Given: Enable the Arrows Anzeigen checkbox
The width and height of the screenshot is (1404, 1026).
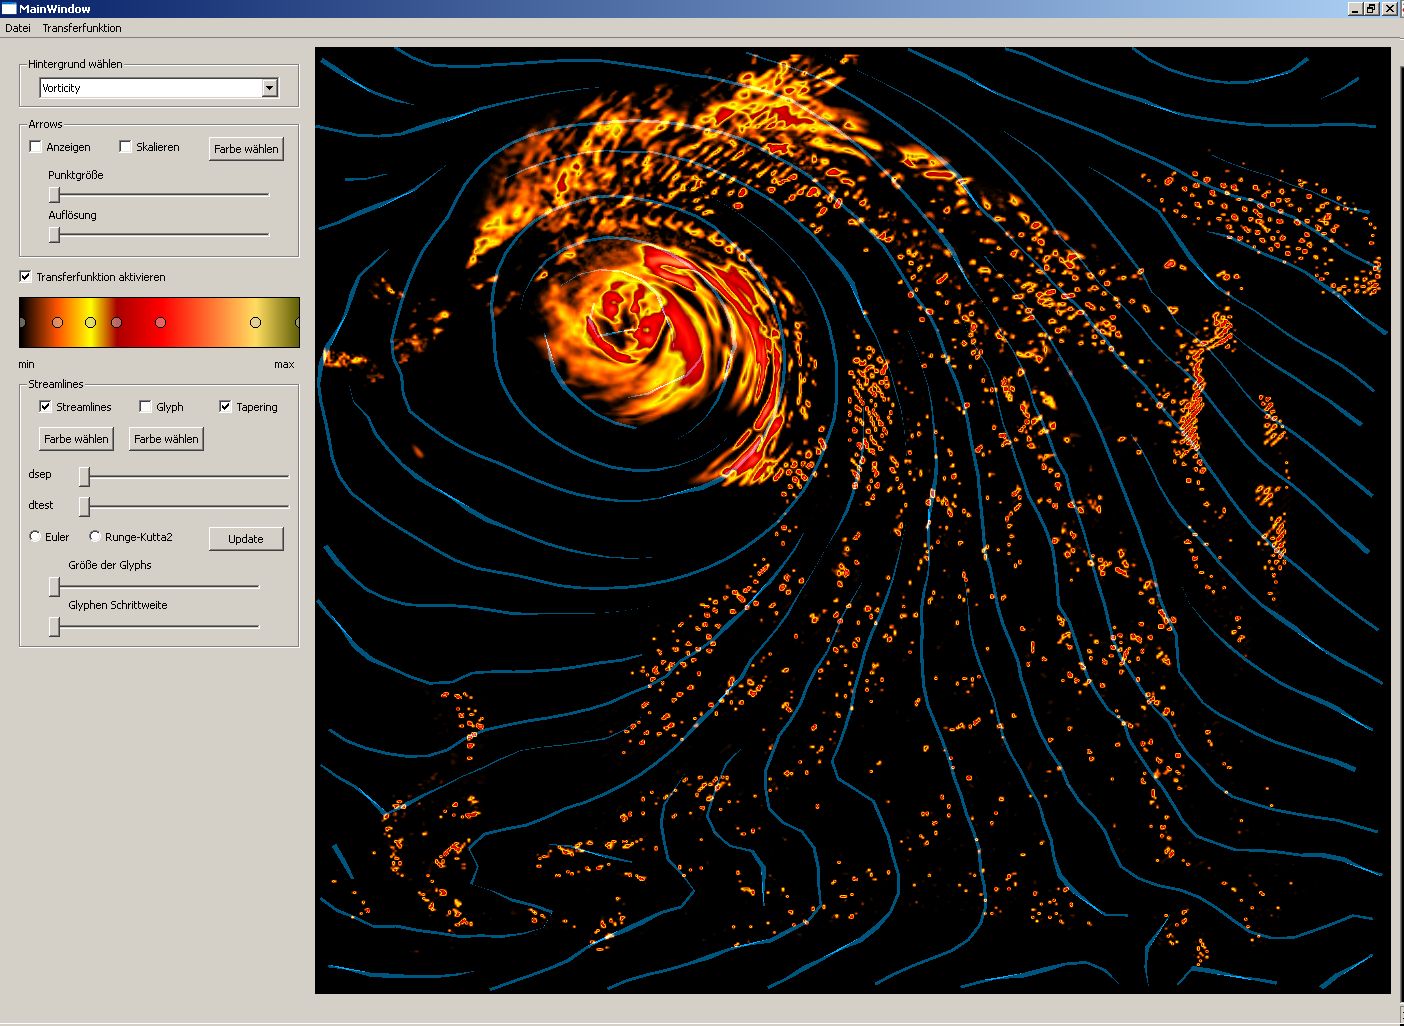Looking at the screenshot, I should [36, 147].
